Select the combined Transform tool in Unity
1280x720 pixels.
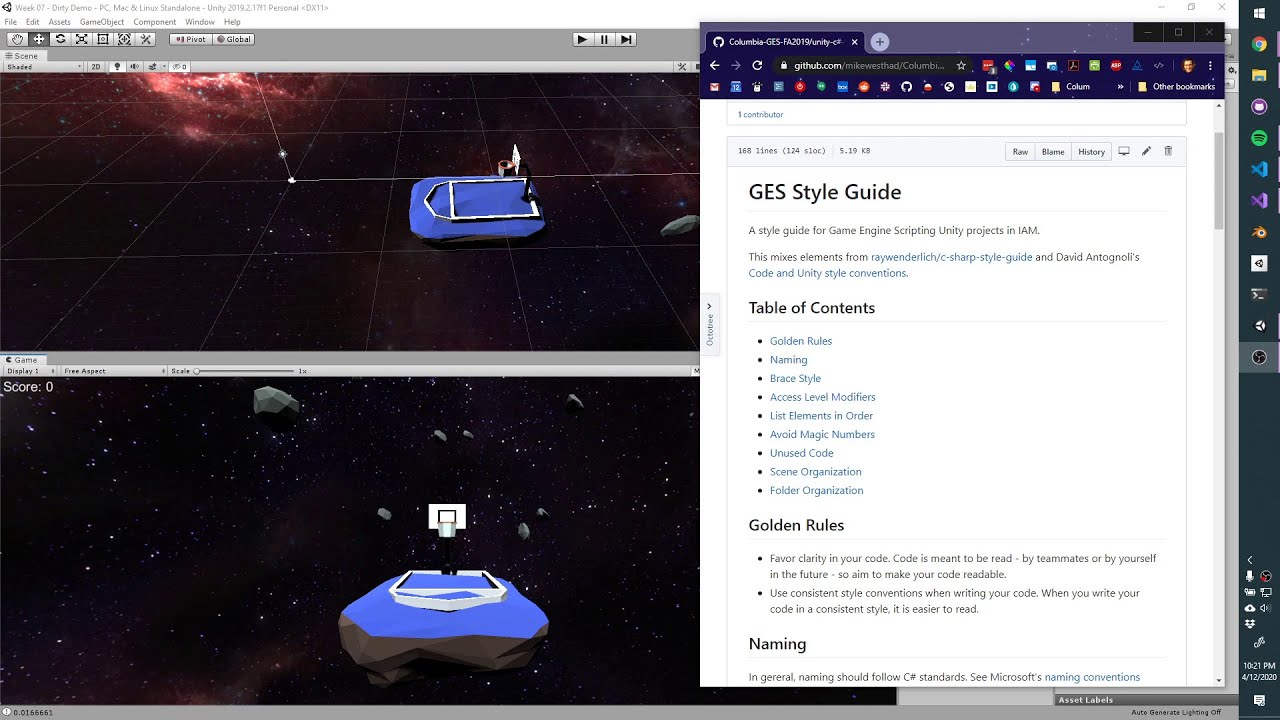124,39
